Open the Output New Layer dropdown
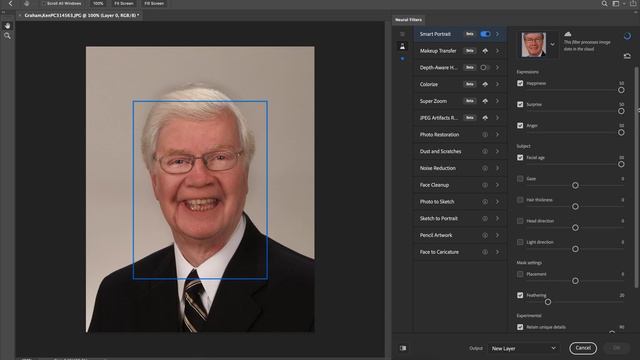Image resolution: width=640 pixels, height=360 pixels. pos(524,348)
